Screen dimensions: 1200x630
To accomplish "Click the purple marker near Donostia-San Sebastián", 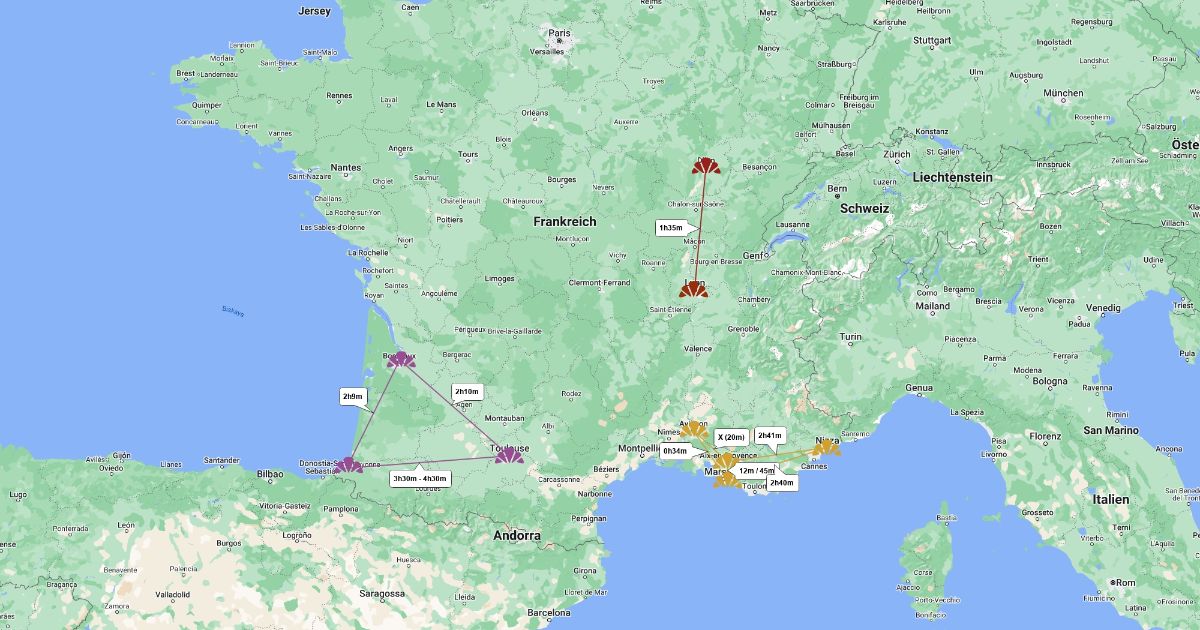I will tap(348, 465).
